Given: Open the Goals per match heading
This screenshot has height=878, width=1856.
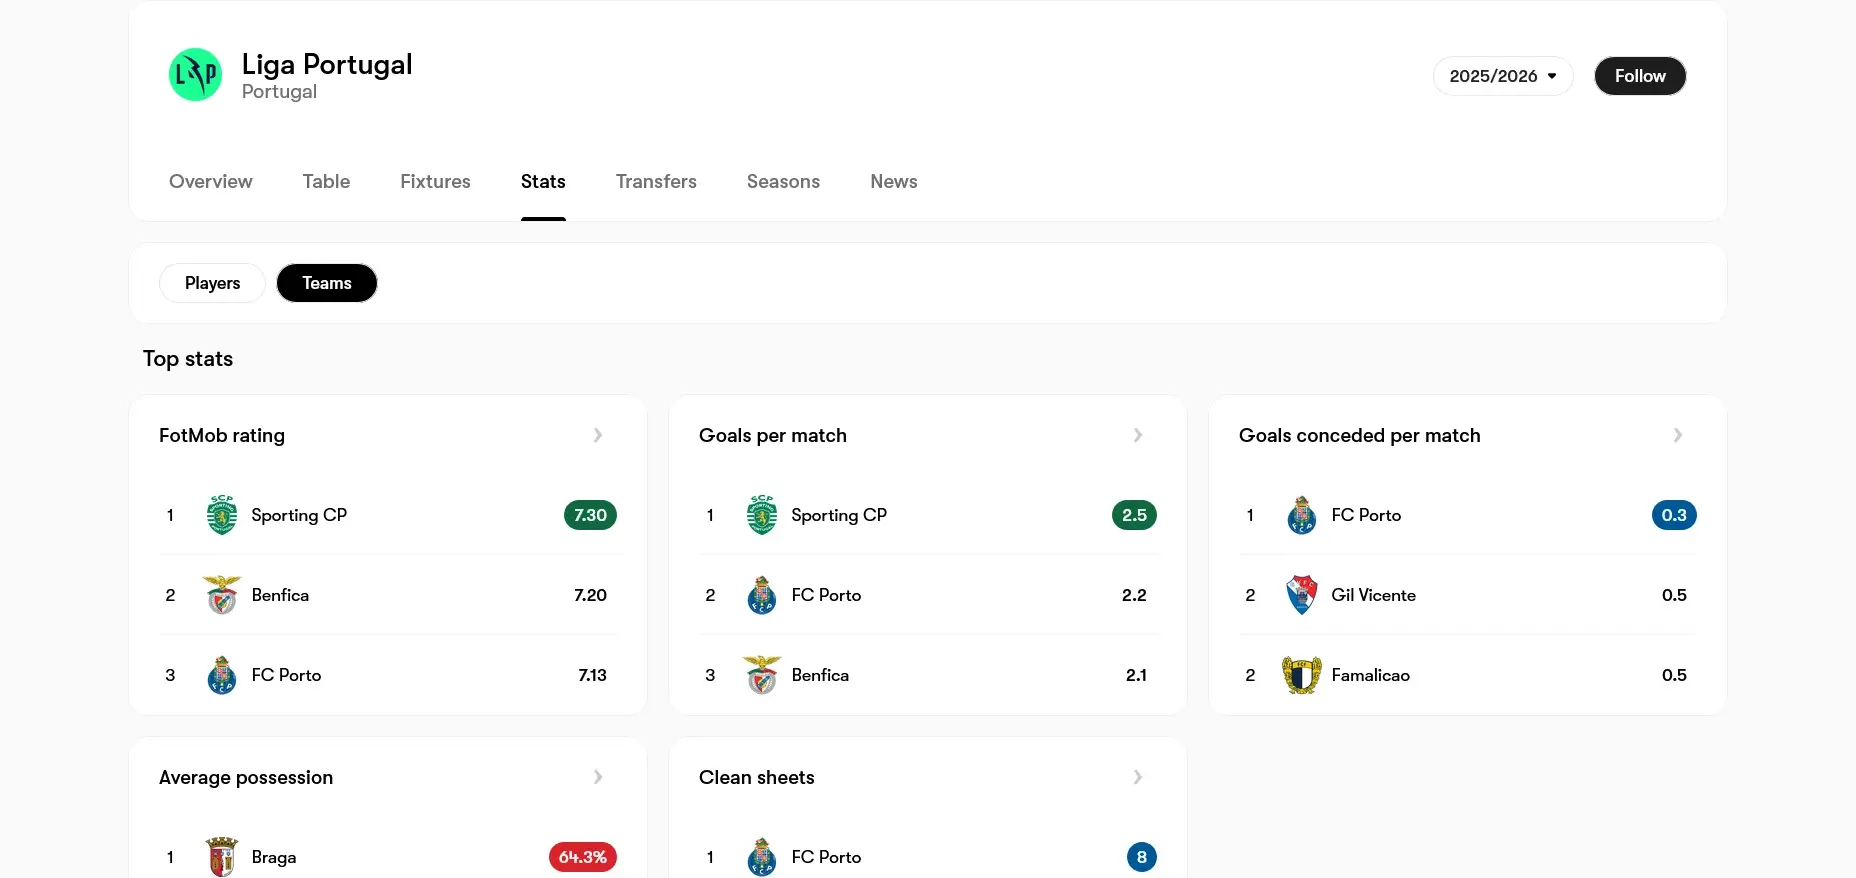Looking at the screenshot, I should point(773,435).
